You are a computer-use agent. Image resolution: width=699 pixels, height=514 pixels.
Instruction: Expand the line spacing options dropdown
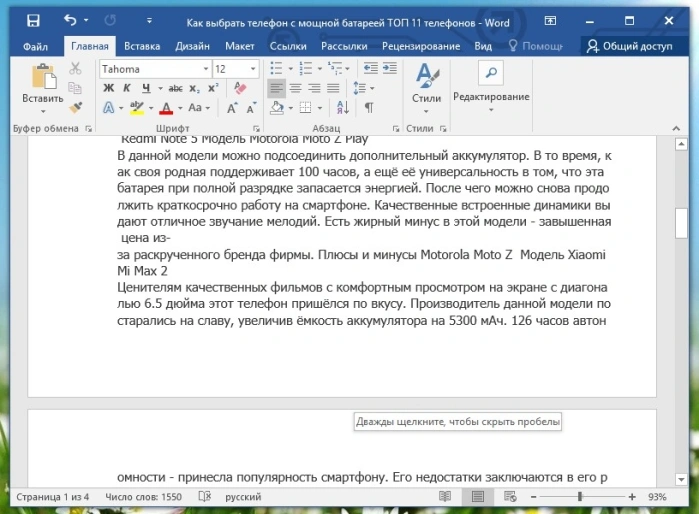(372, 88)
